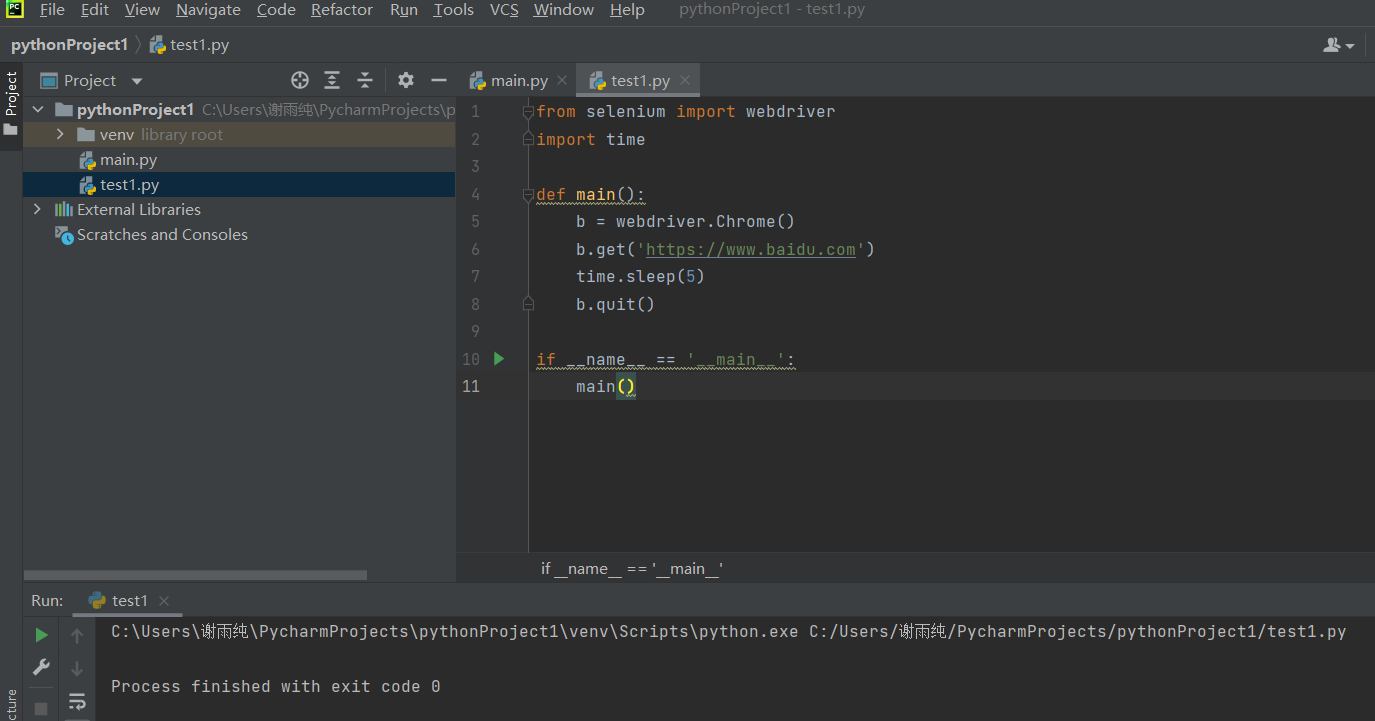Click the stop icon in Run toolbar
This screenshot has width=1375, height=721.
[41, 708]
